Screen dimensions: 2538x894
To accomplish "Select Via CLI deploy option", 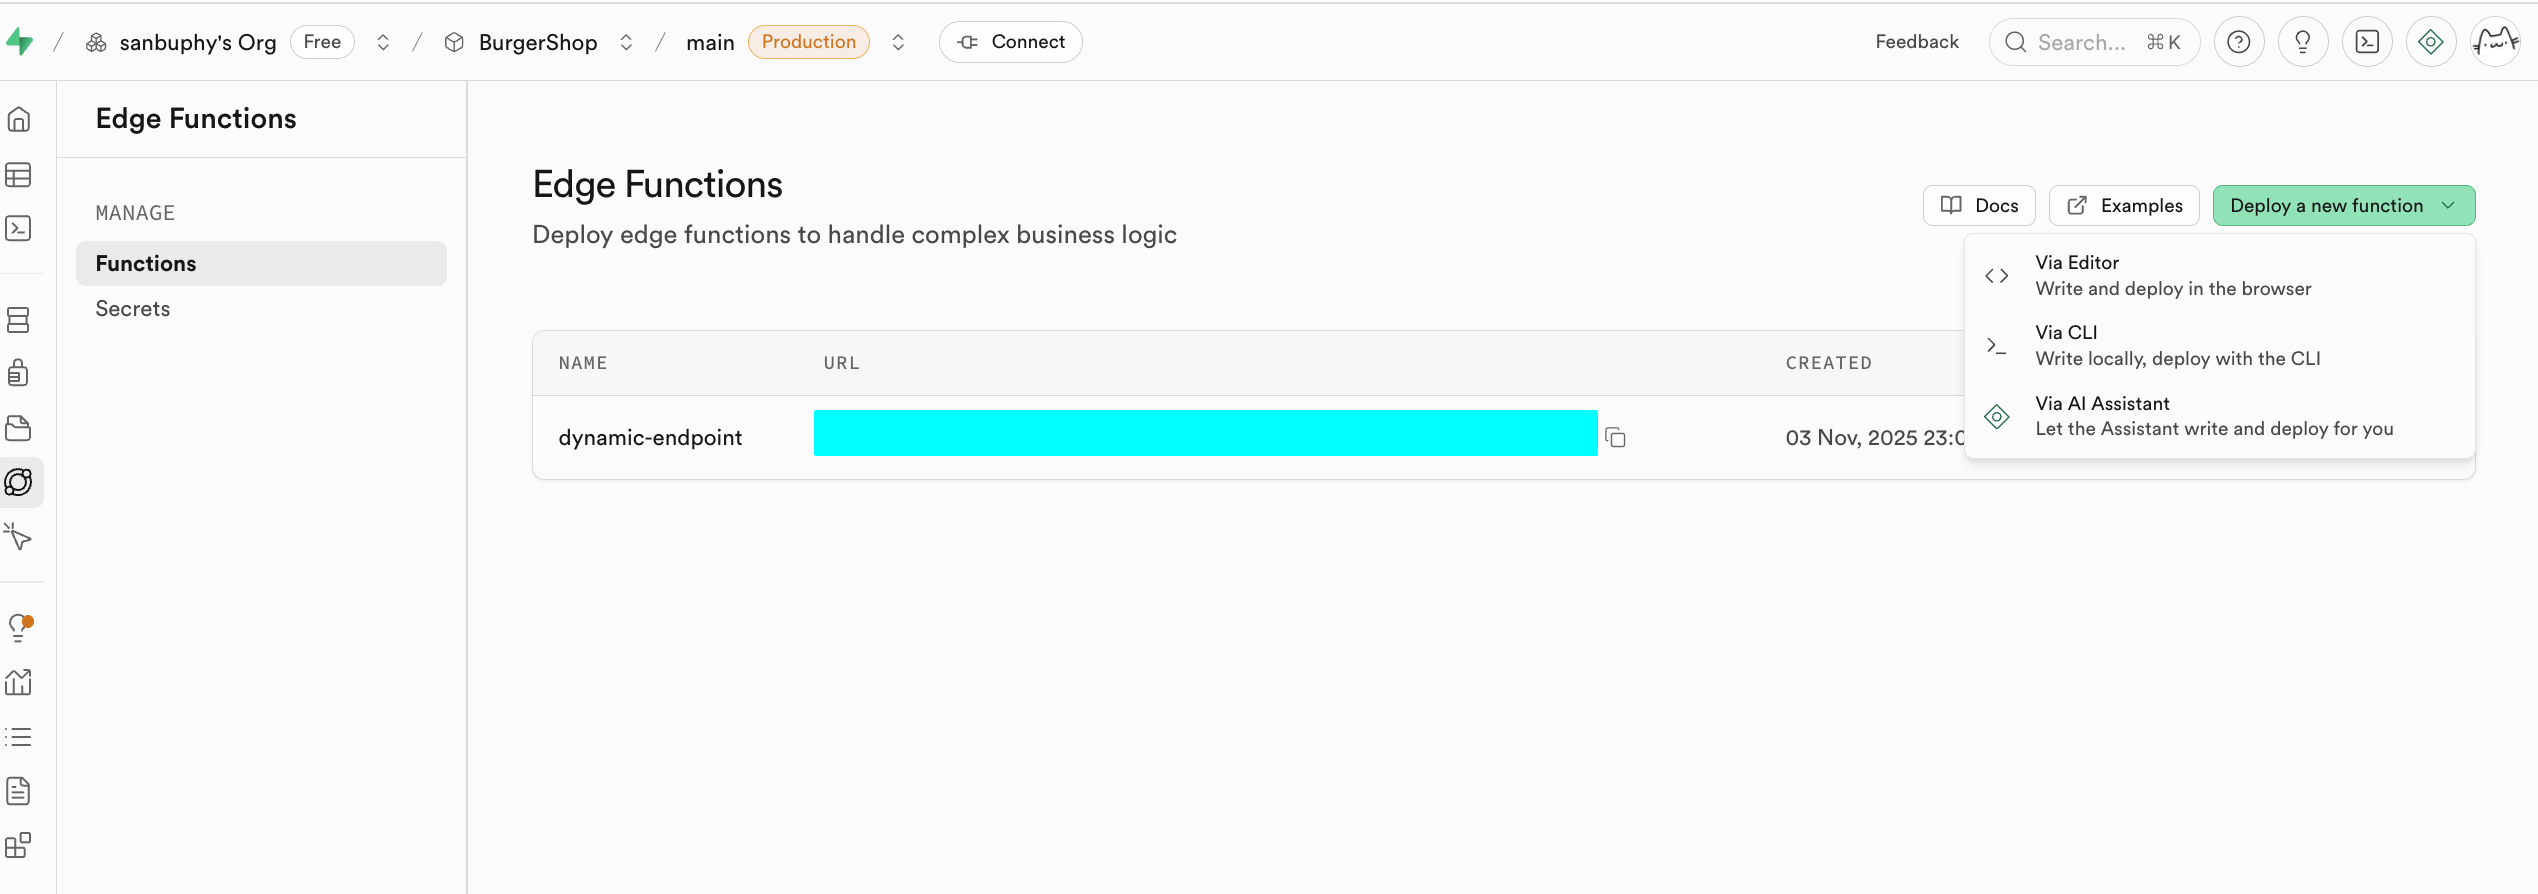I will [2177, 345].
